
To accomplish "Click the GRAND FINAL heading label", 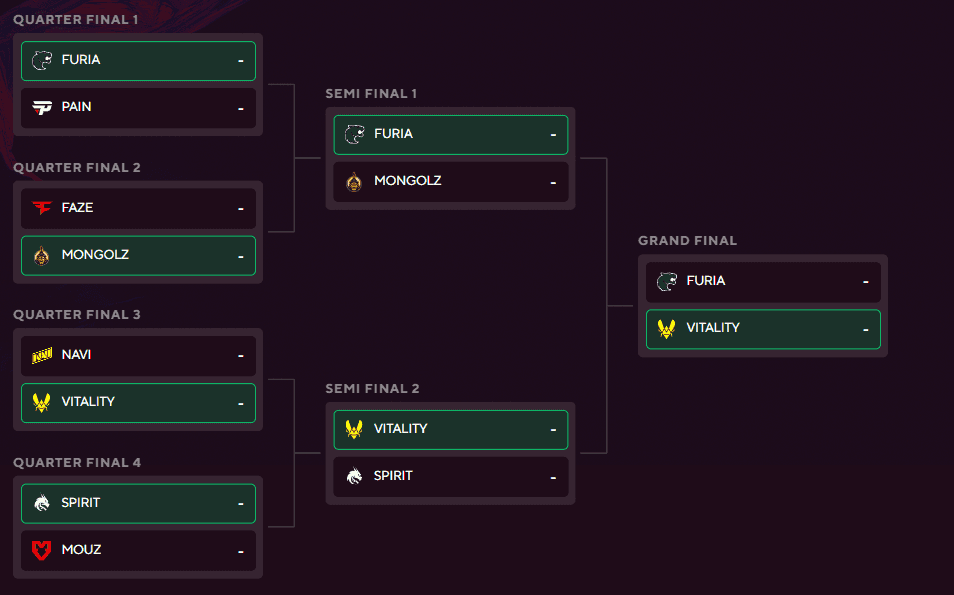I will [687, 240].
